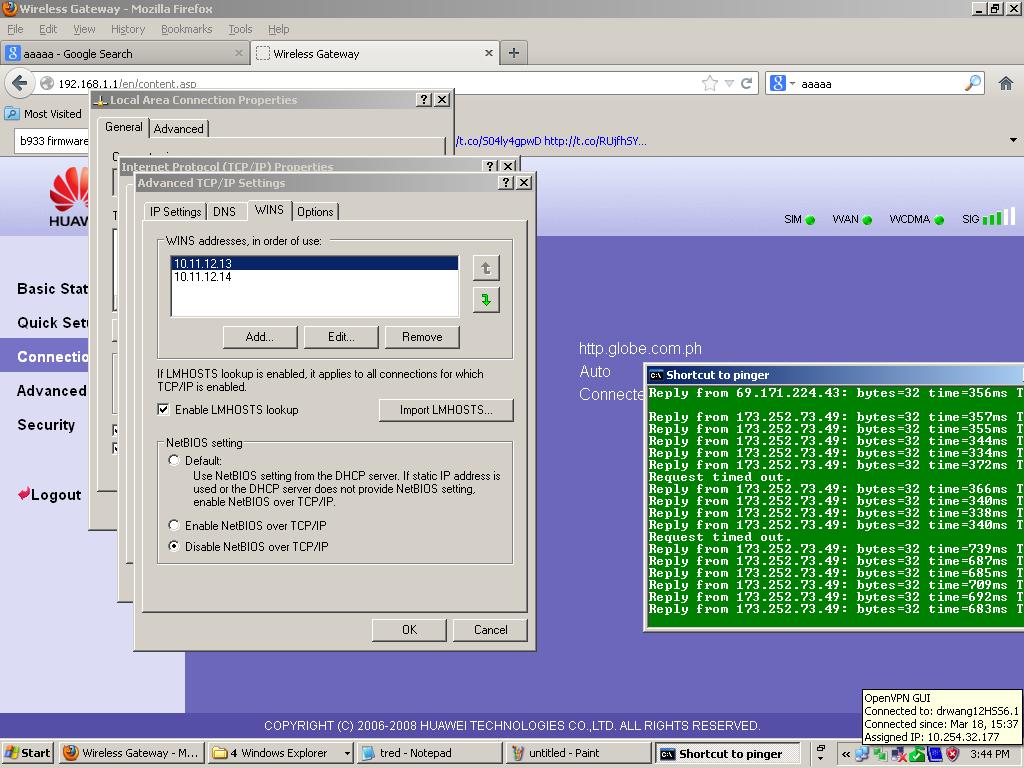Select WINS address 10.11.12.14
The image size is (1024, 768).
314,277
